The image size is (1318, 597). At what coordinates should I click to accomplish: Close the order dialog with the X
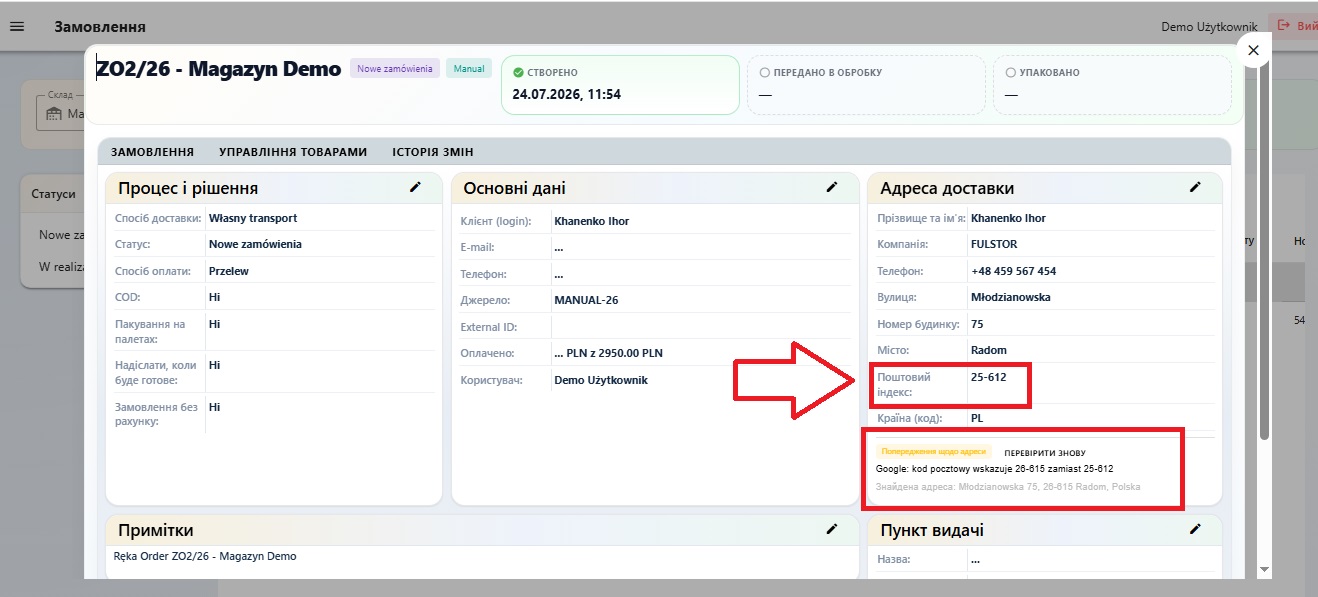(1254, 50)
